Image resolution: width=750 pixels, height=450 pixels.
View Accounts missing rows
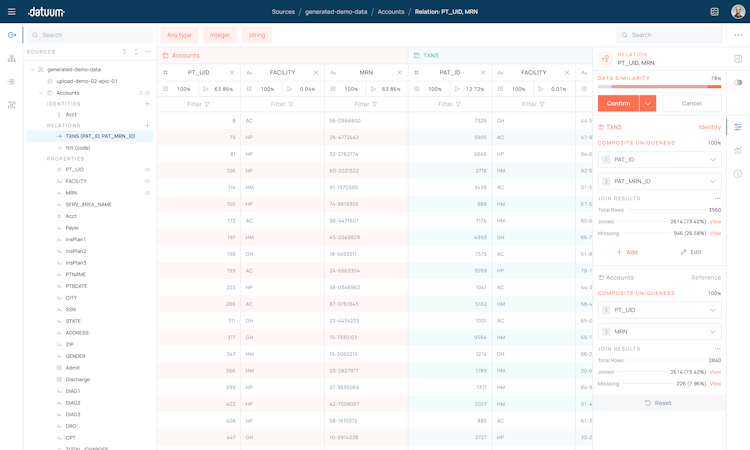[x=715, y=384]
